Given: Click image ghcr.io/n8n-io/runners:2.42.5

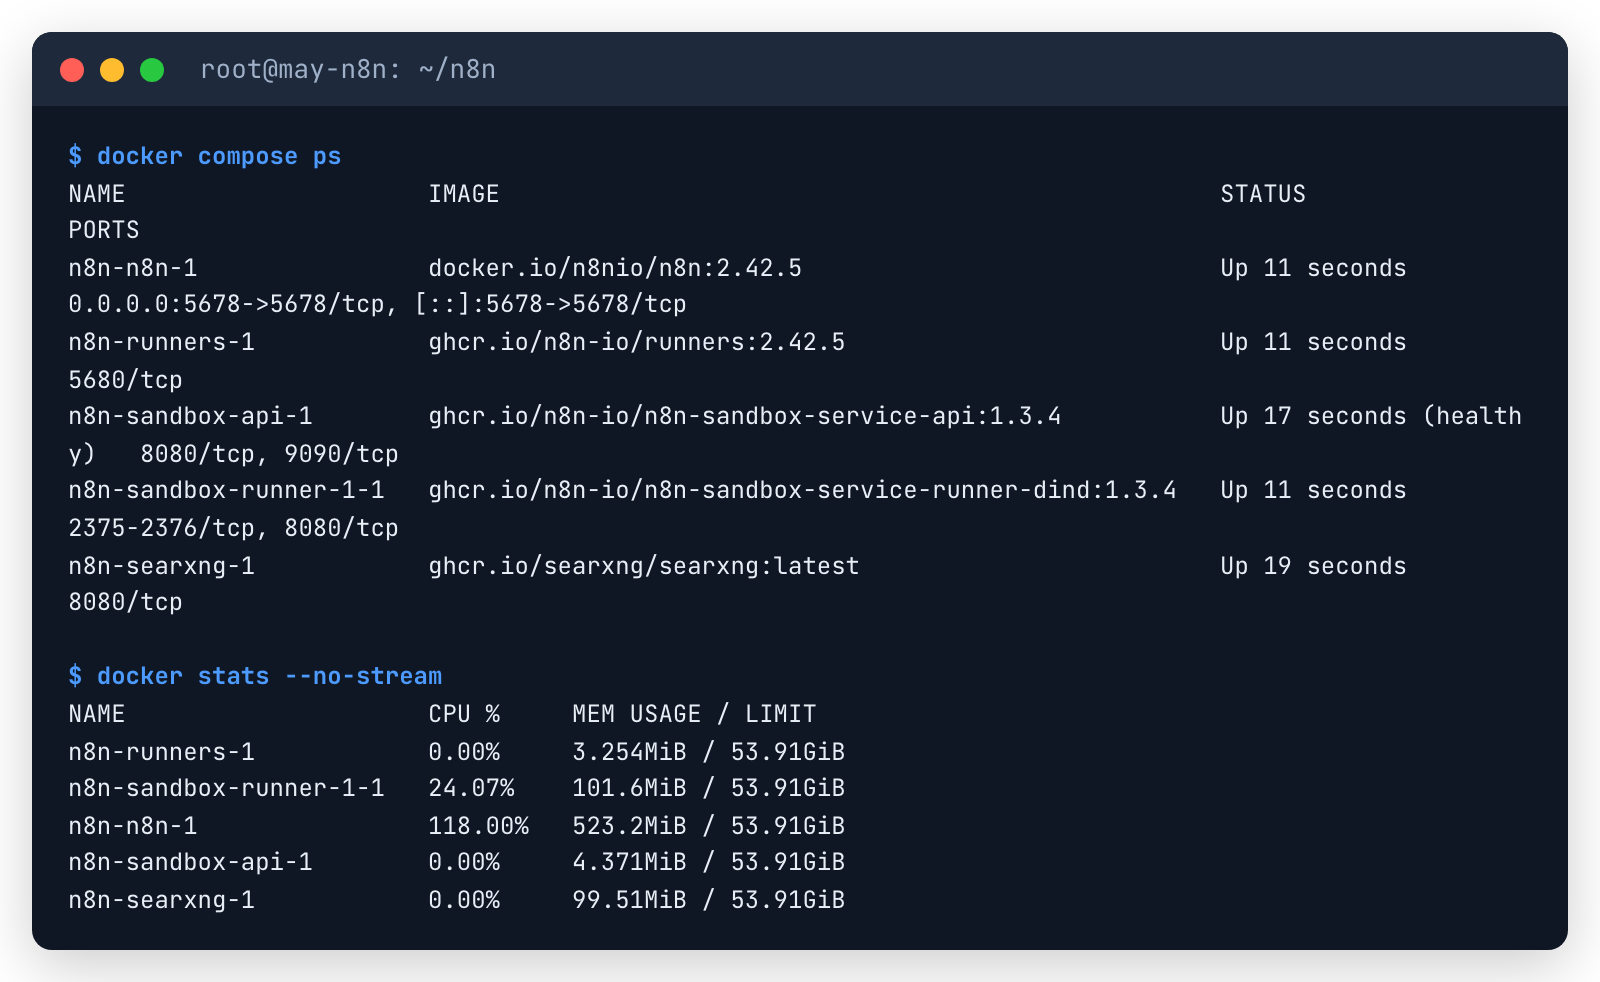Looking at the screenshot, I should point(637,342).
